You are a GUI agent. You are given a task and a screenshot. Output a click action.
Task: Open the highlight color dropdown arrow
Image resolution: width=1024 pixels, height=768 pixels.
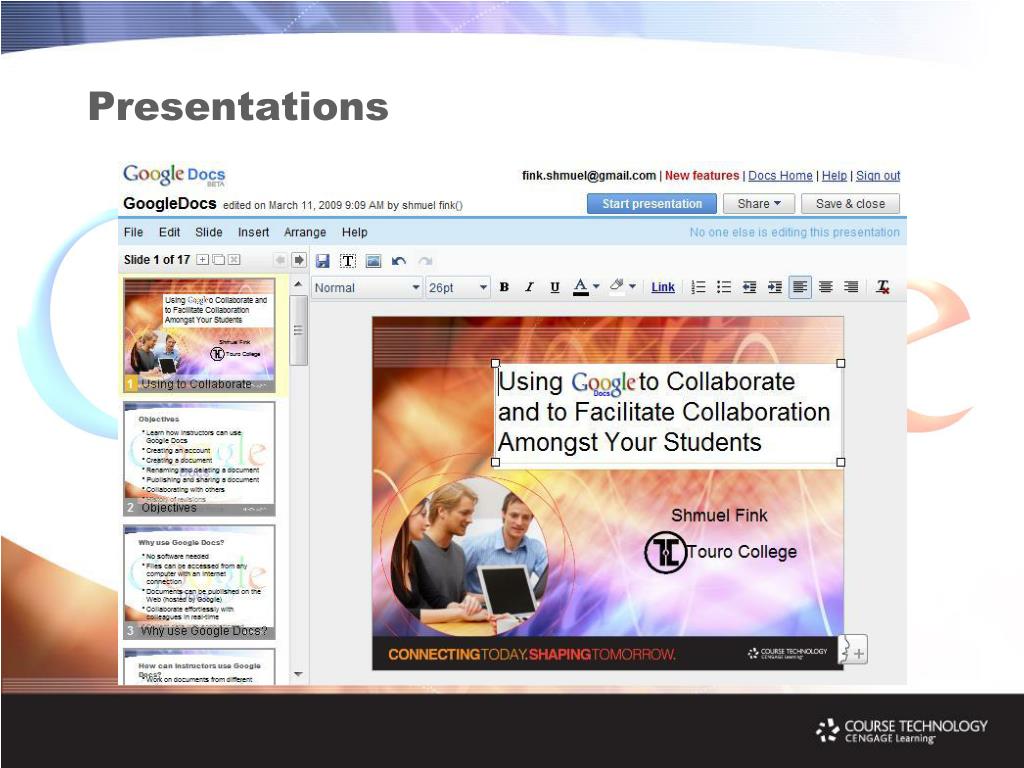(632, 287)
